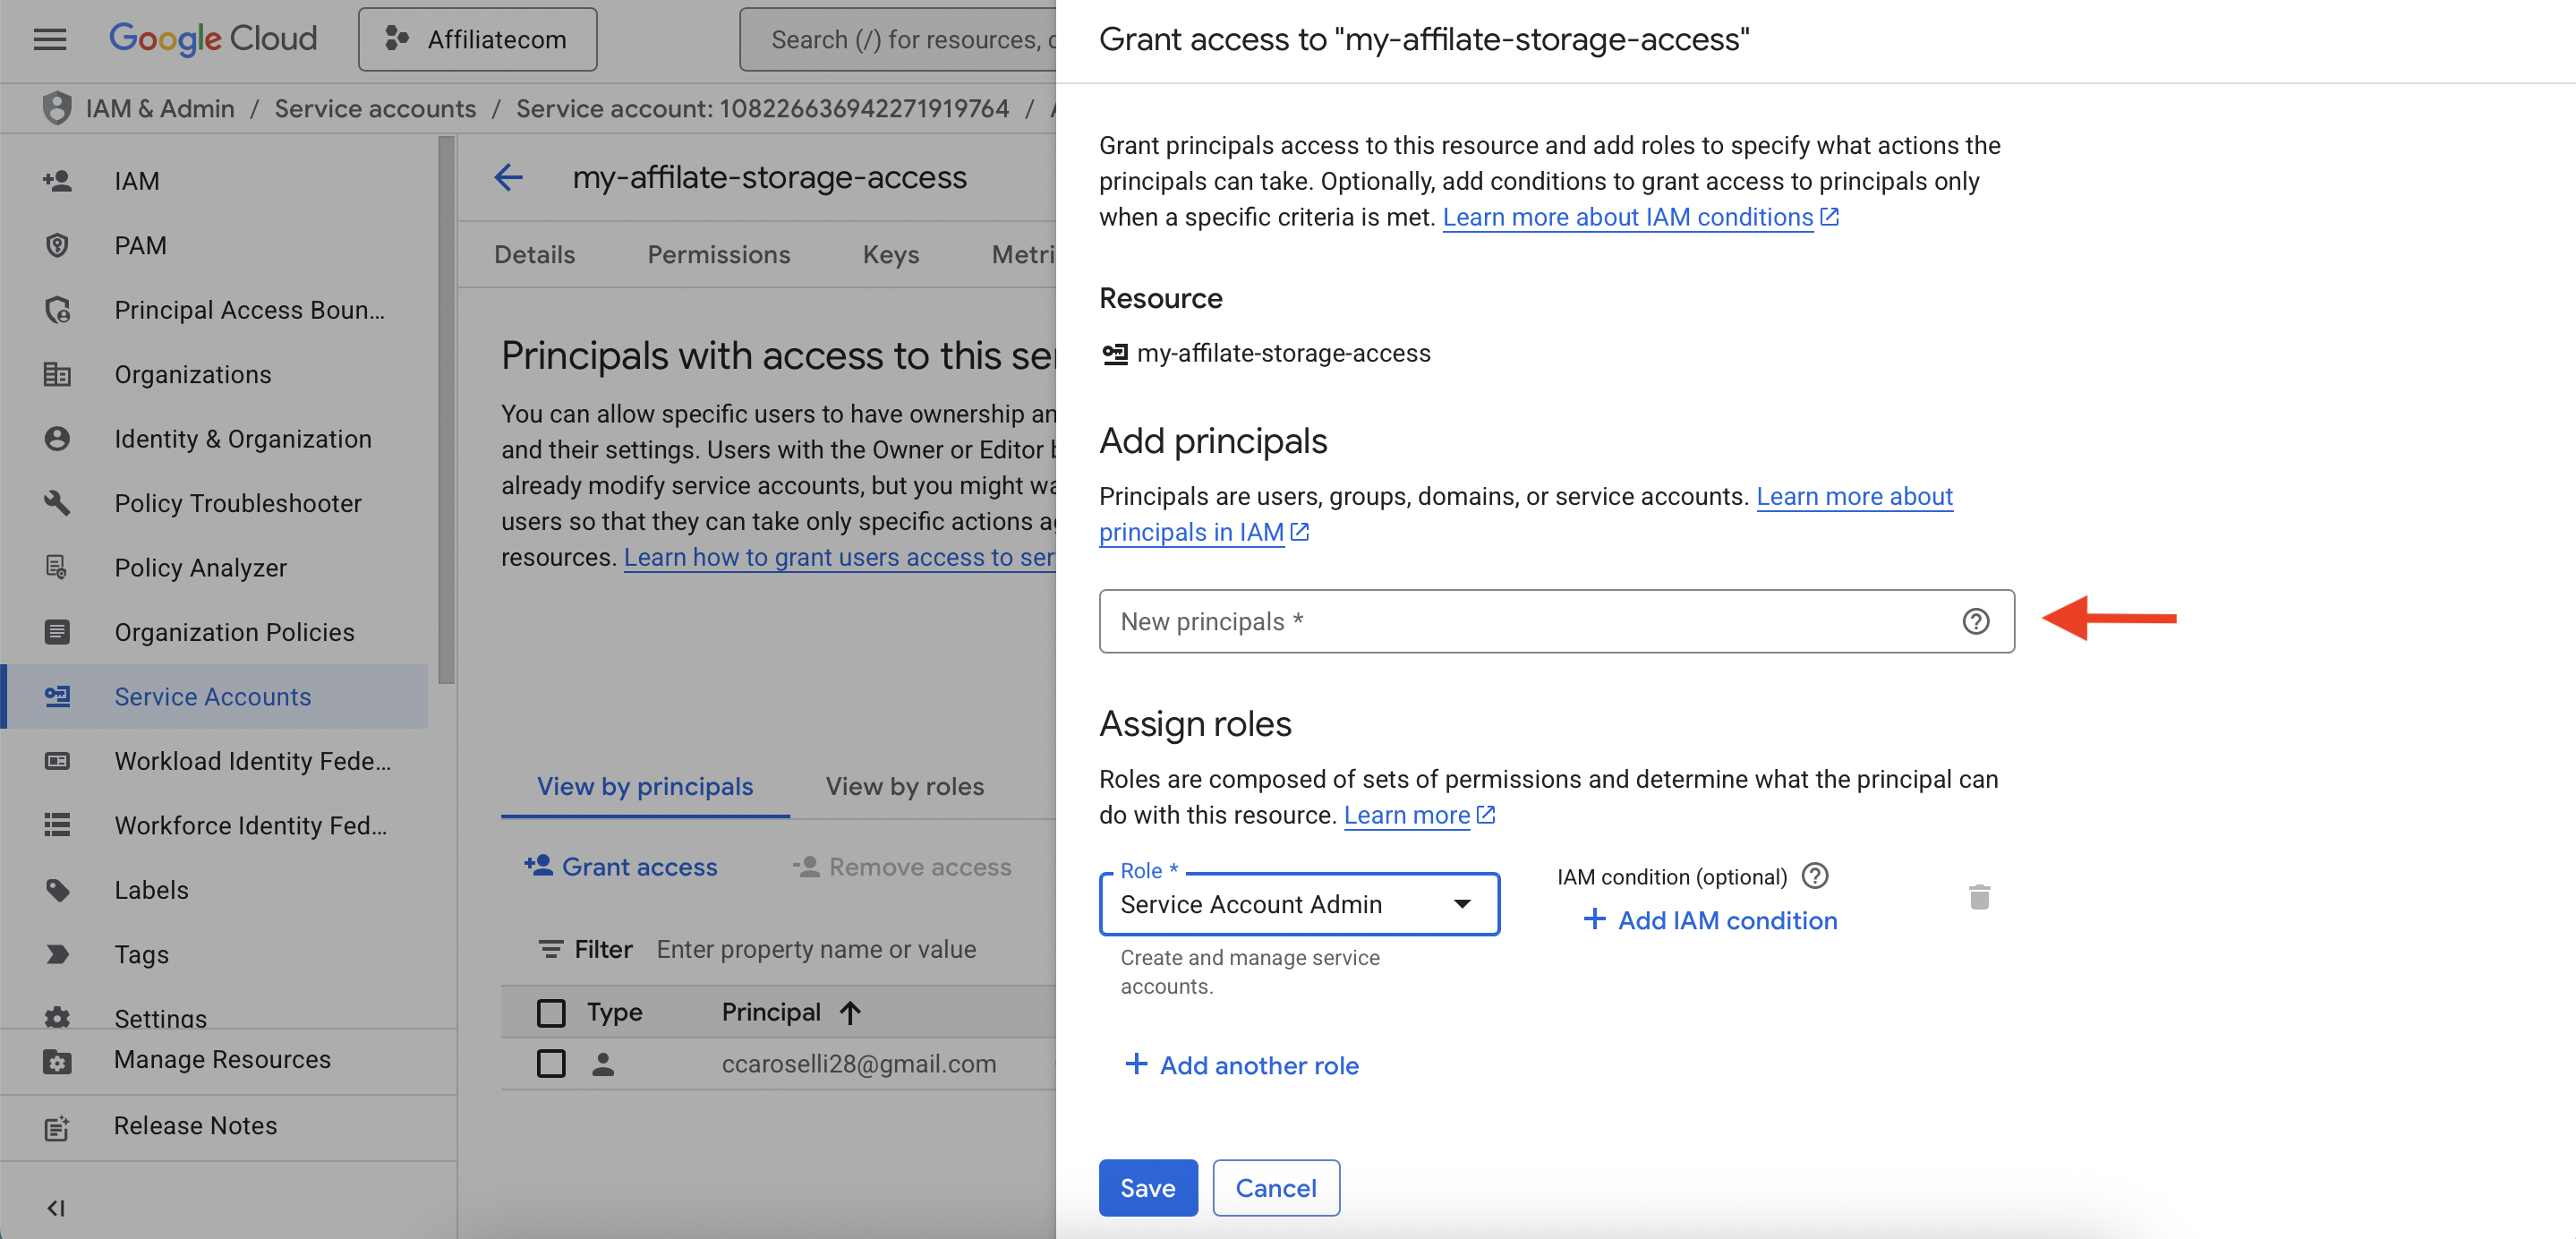Select Principal Access Boundary icon
The width and height of the screenshot is (2576, 1239).
coord(57,310)
